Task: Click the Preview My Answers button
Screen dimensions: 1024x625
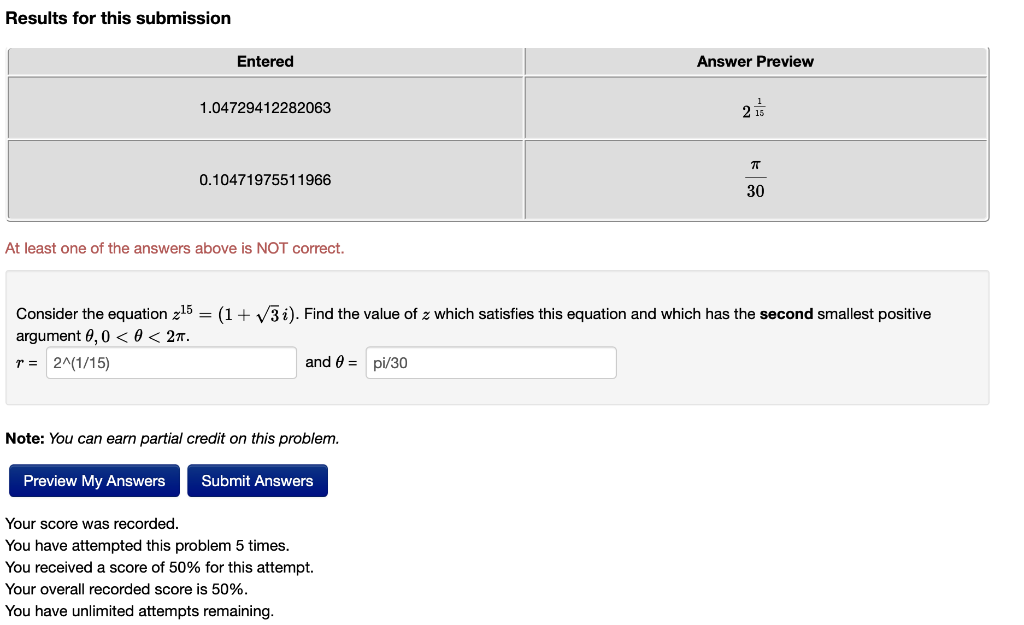Action: [x=93, y=481]
